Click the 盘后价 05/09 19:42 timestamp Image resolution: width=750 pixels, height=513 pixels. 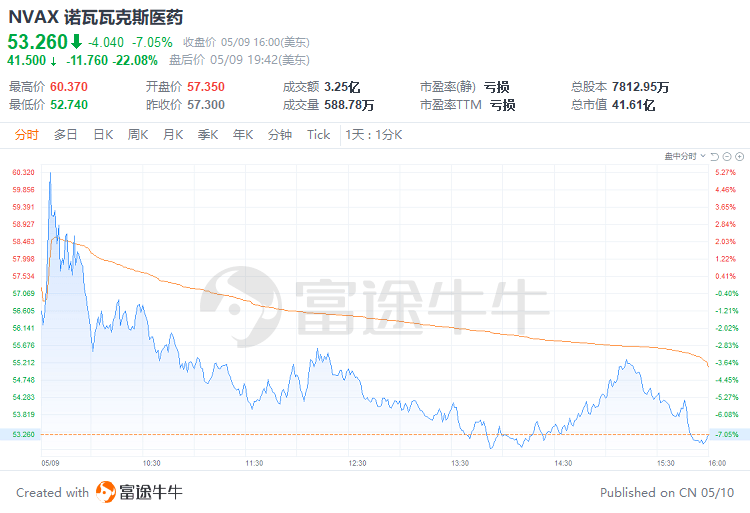pos(240,60)
